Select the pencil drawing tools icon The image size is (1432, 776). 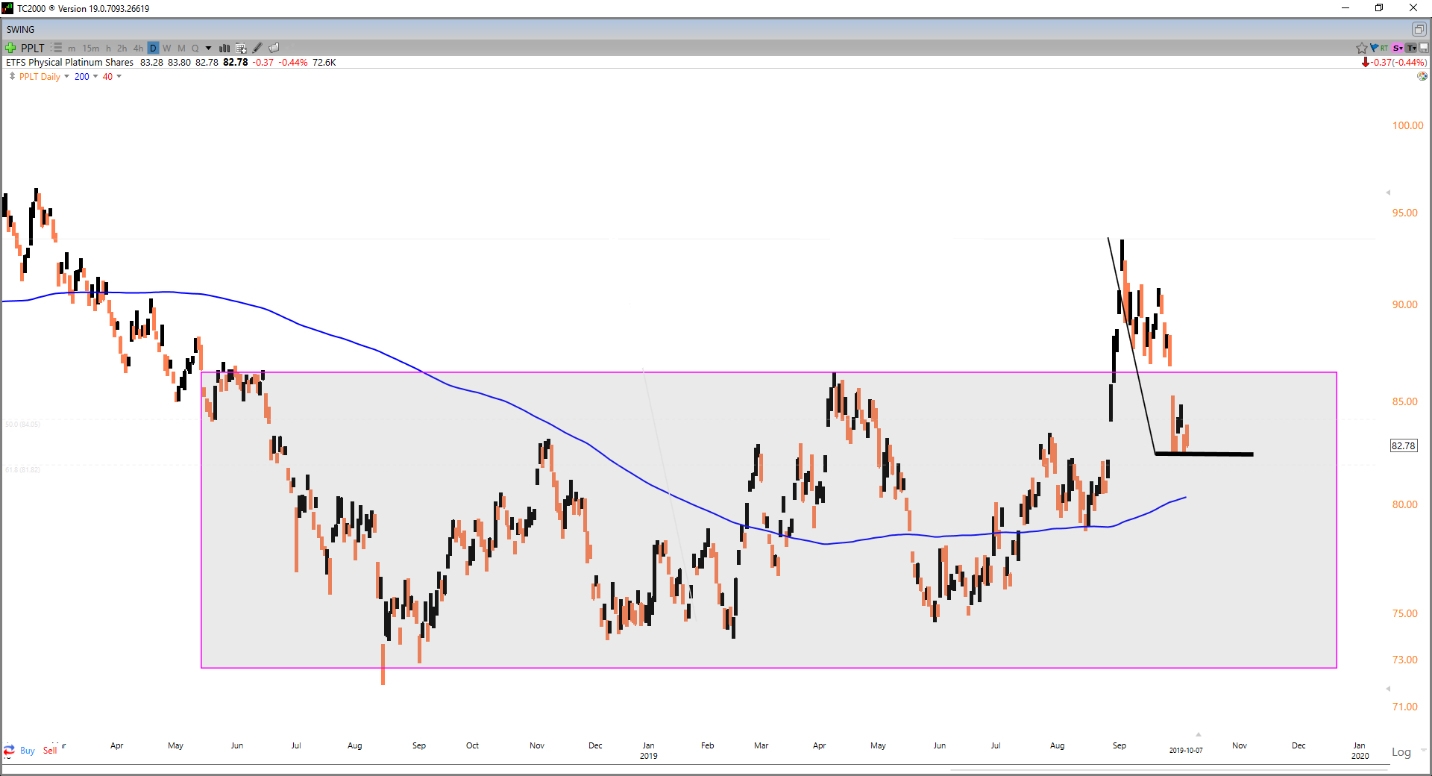257,48
